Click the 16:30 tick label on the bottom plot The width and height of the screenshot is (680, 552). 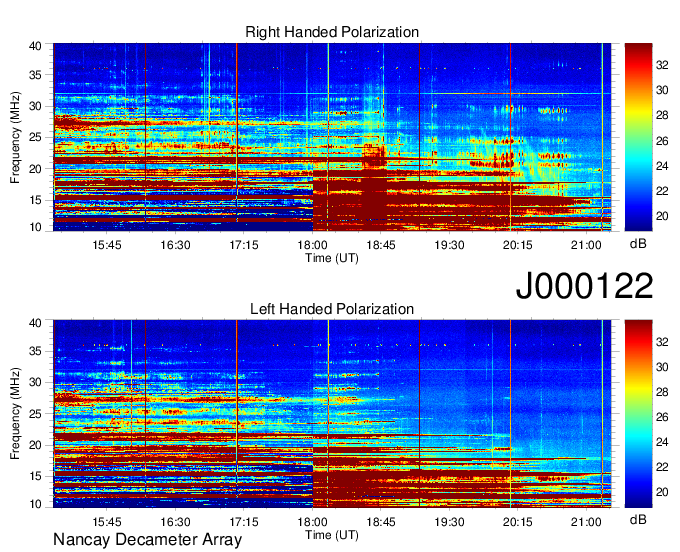(175, 522)
